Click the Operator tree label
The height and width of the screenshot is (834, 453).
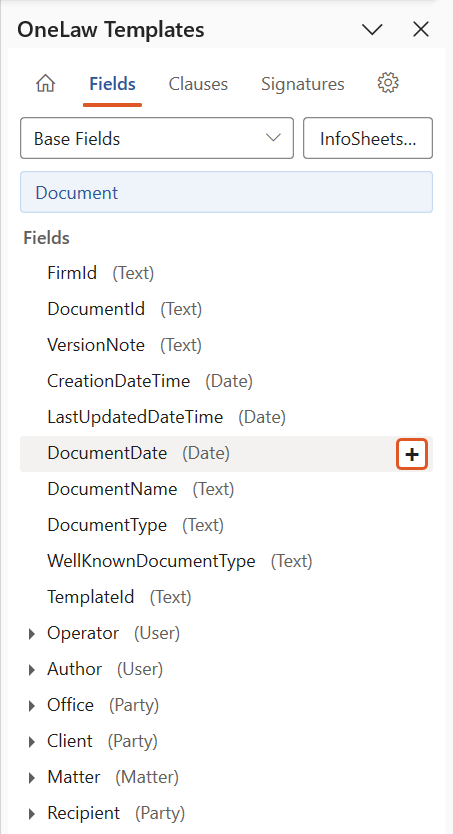(x=83, y=633)
